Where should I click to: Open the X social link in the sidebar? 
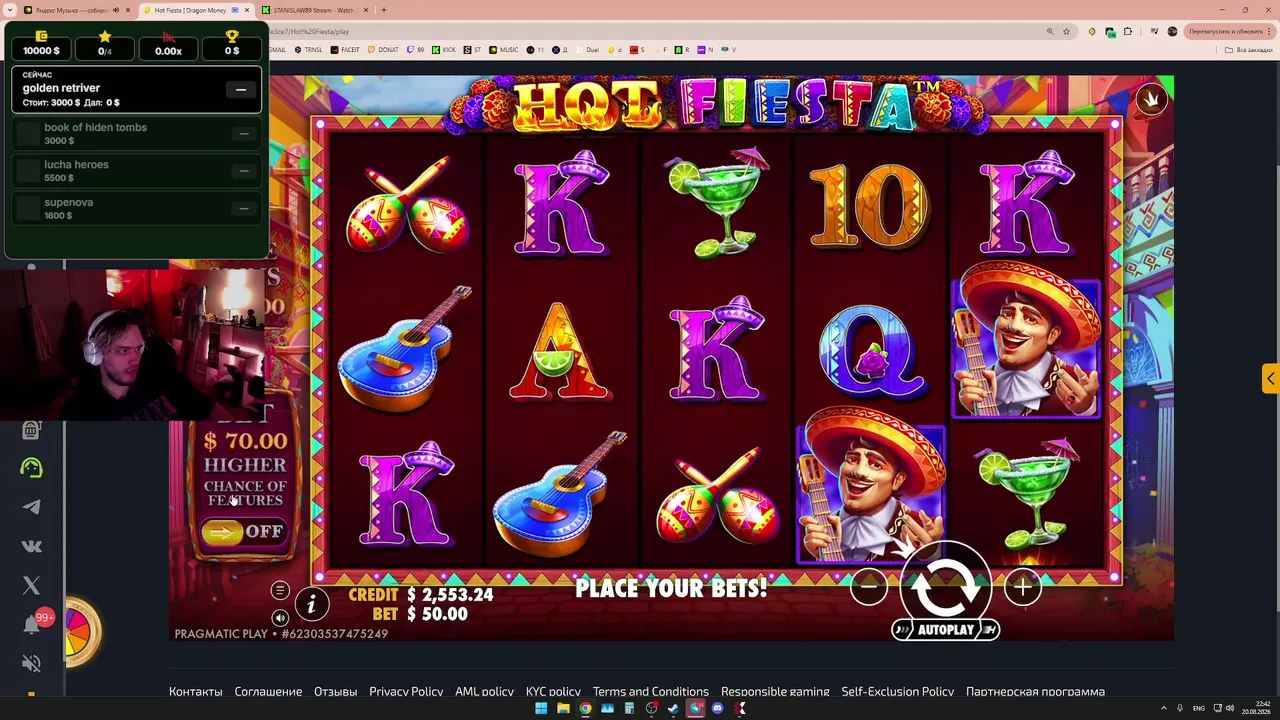(31, 585)
